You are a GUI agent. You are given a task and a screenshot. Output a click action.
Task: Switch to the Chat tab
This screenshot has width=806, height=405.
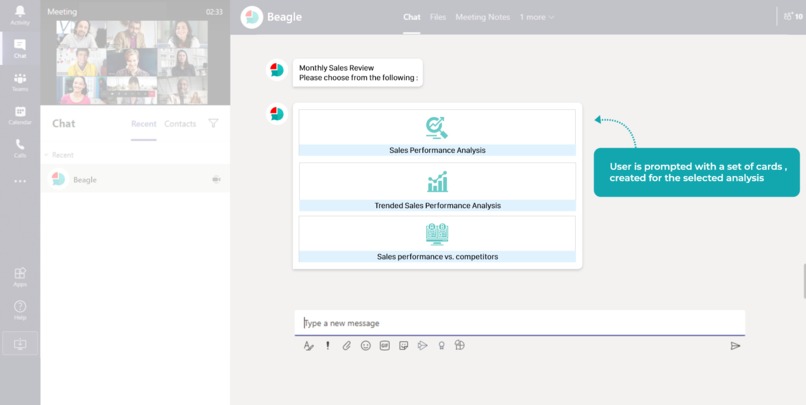[411, 17]
